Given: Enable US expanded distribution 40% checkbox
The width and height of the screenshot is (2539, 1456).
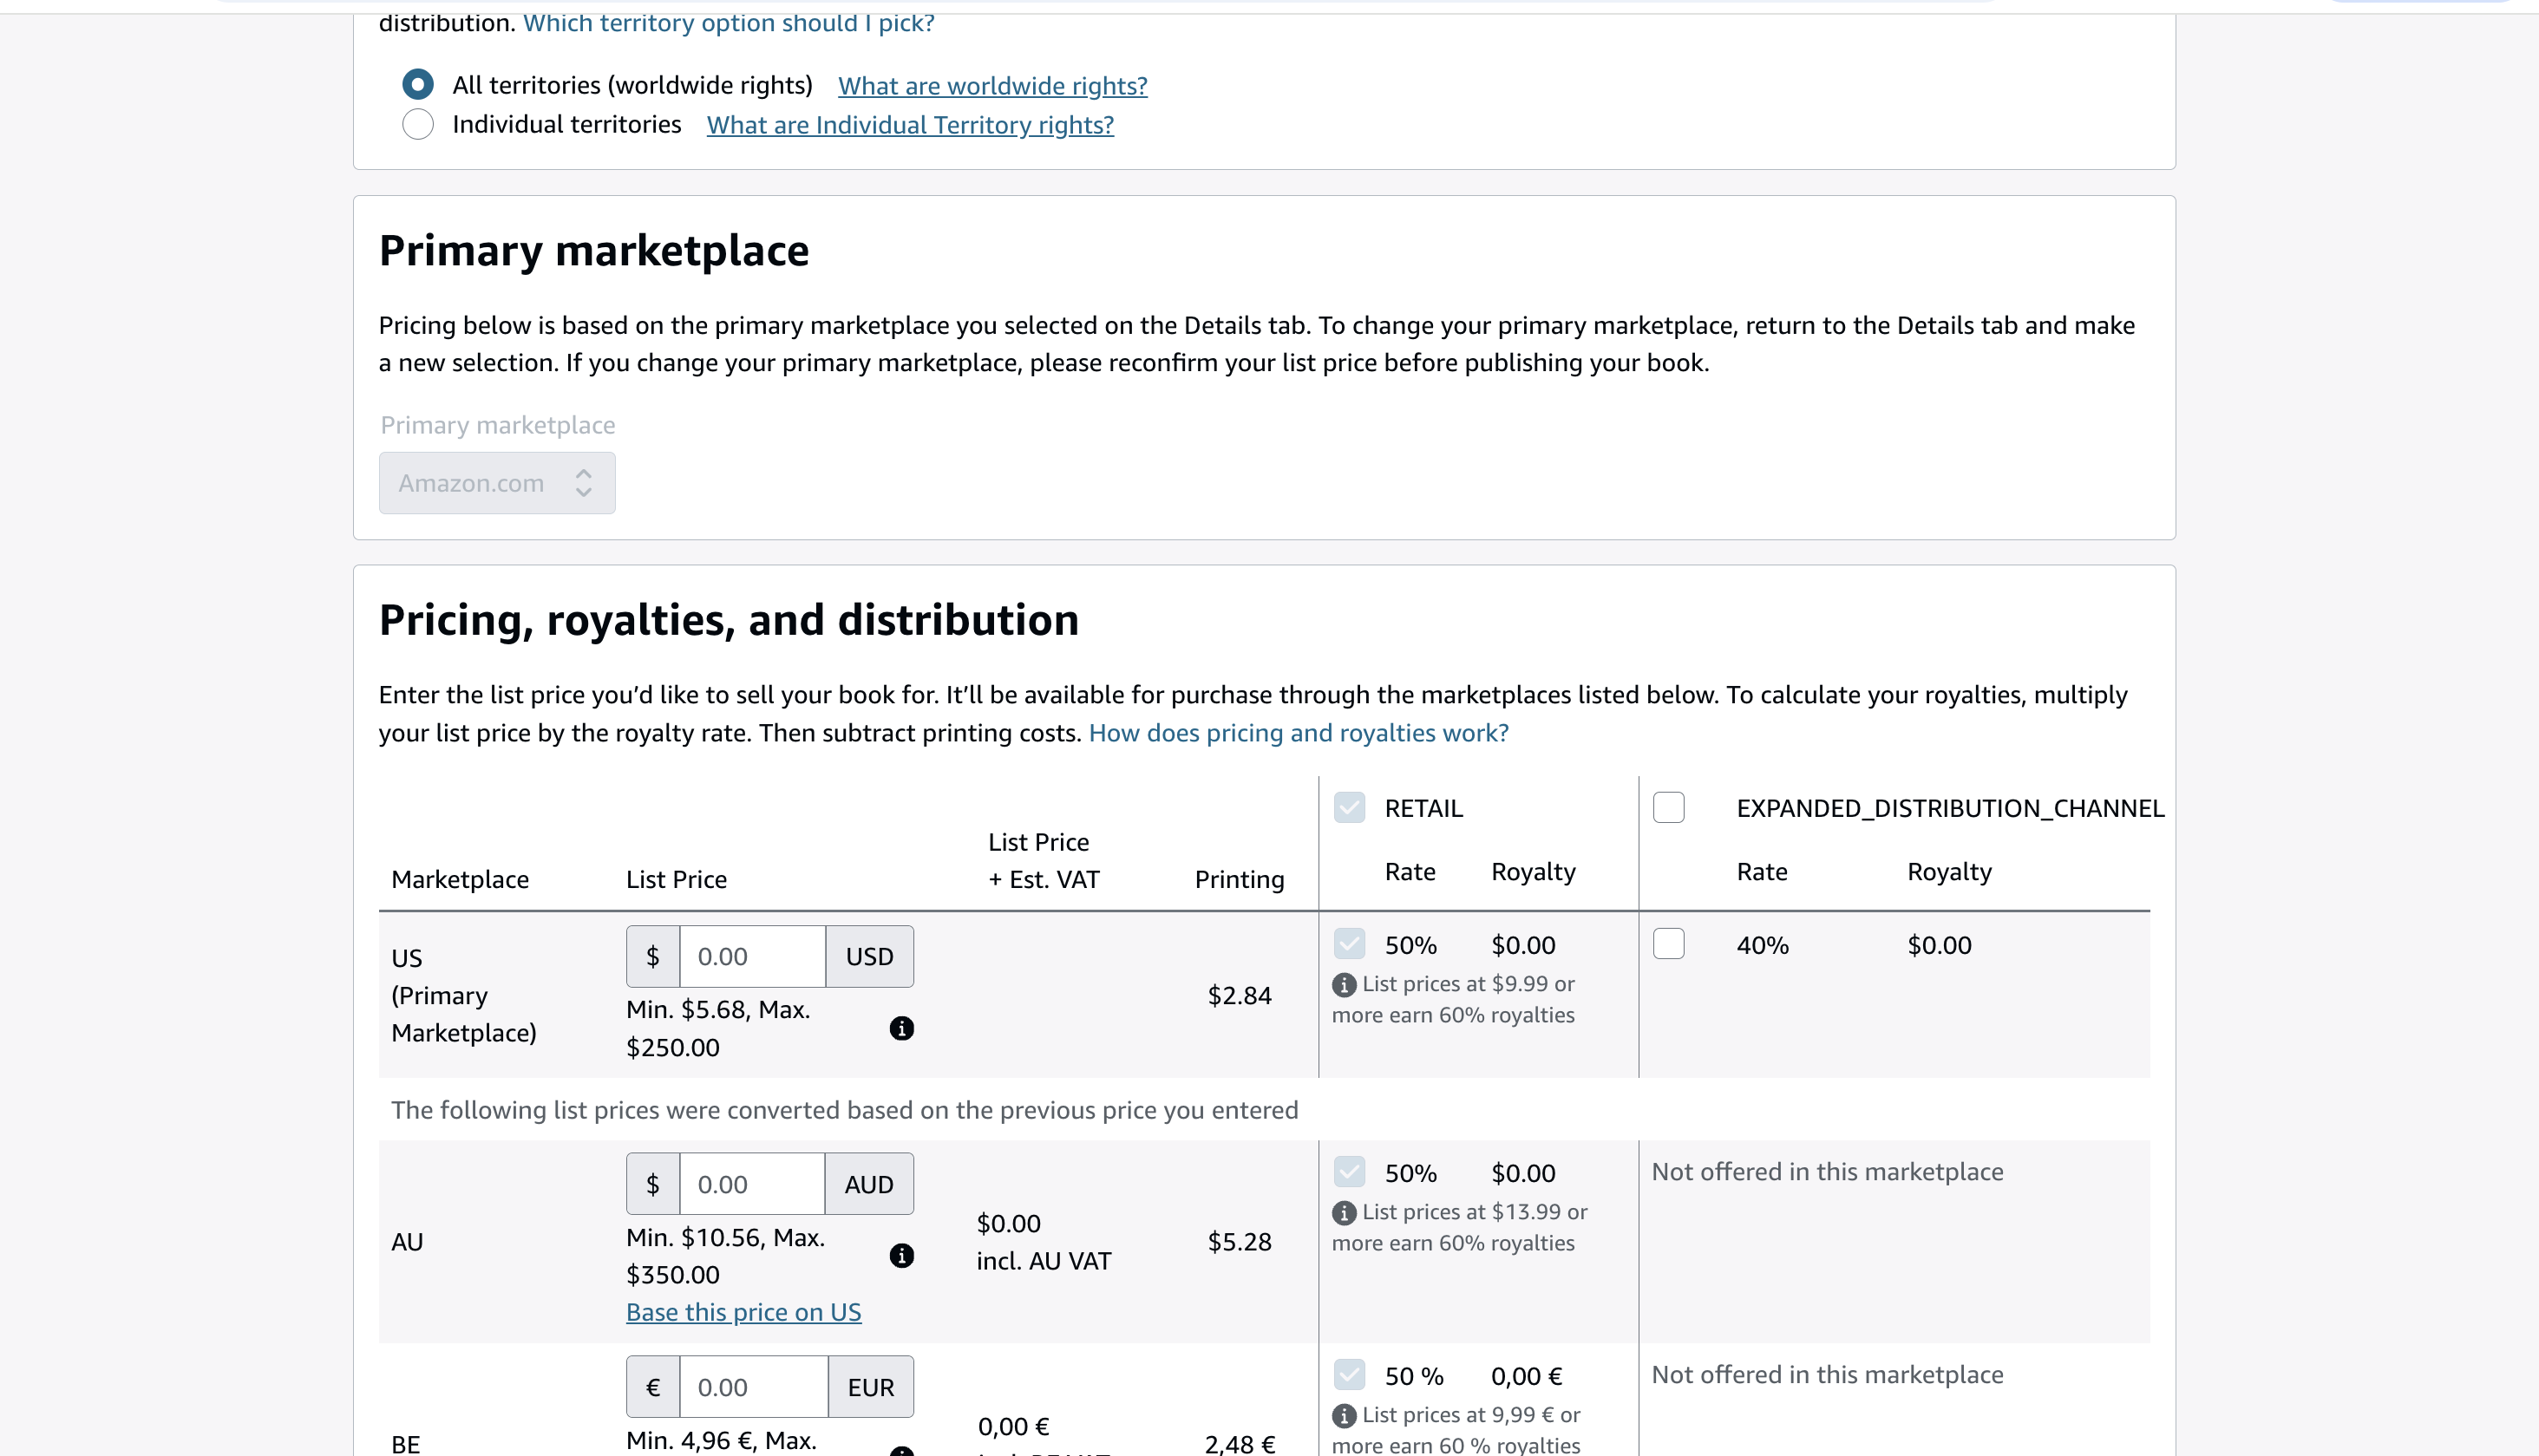Looking at the screenshot, I should click(1668, 943).
